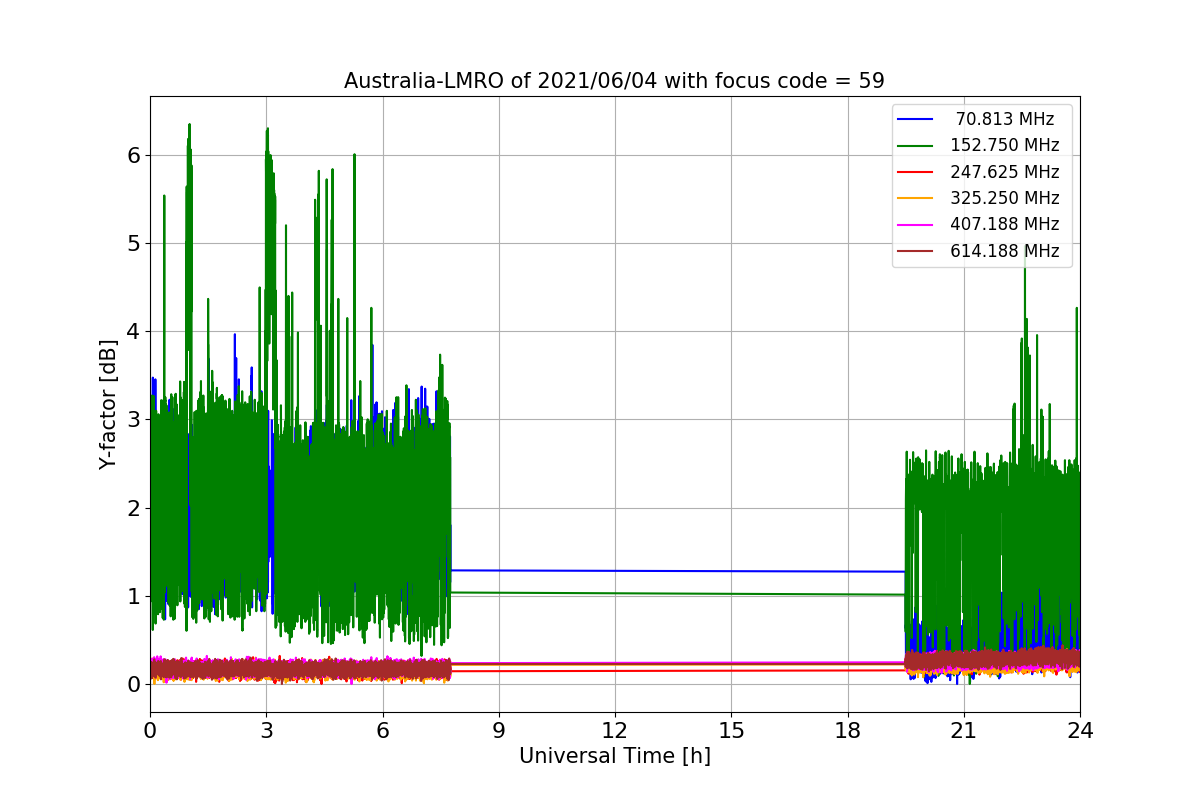The image size is (1200, 800).
Task: Select the 325.250 MHz legend label
Action: (x=1004, y=198)
